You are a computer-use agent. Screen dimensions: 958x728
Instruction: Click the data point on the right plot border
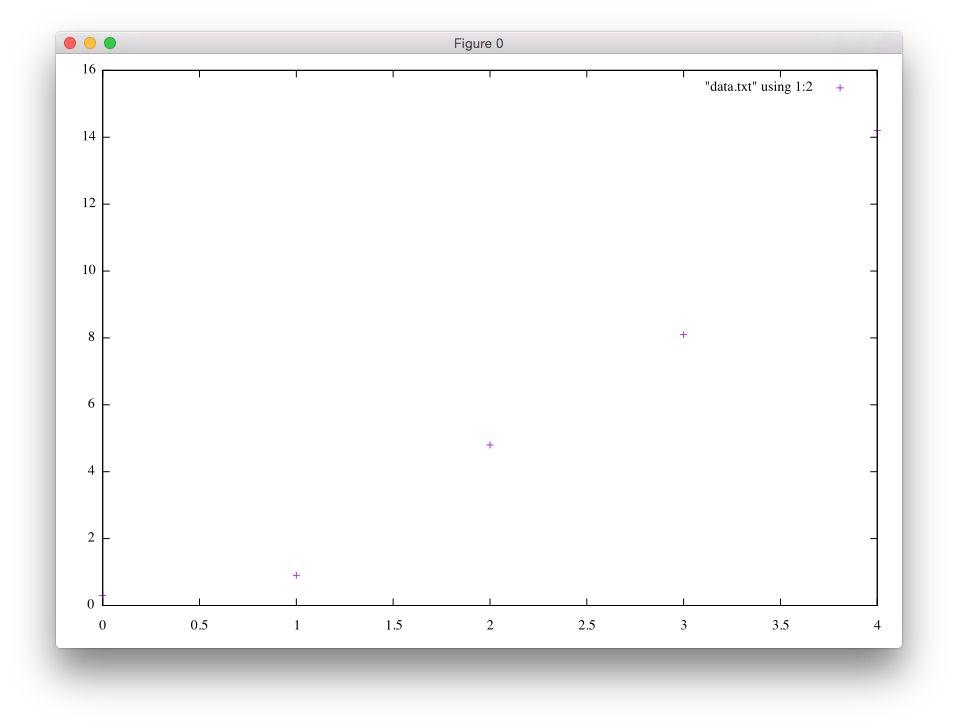[876, 130]
